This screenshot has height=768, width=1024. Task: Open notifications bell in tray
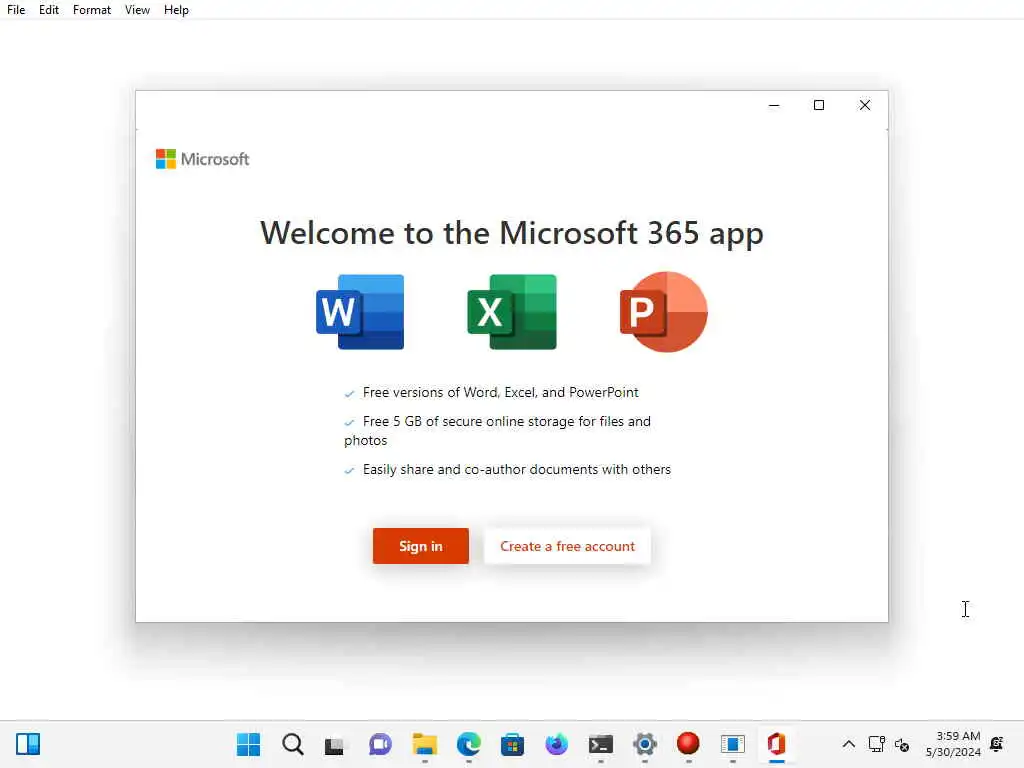(x=997, y=744)
